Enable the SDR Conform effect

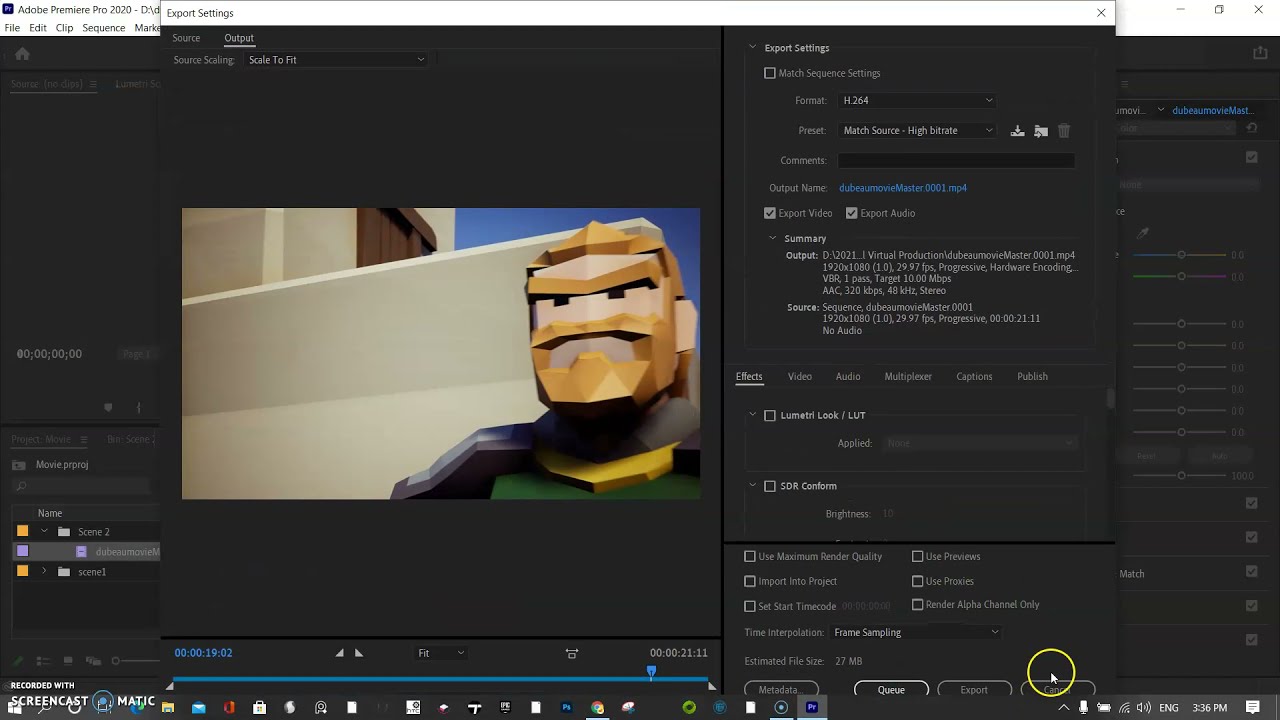(770, 486)
